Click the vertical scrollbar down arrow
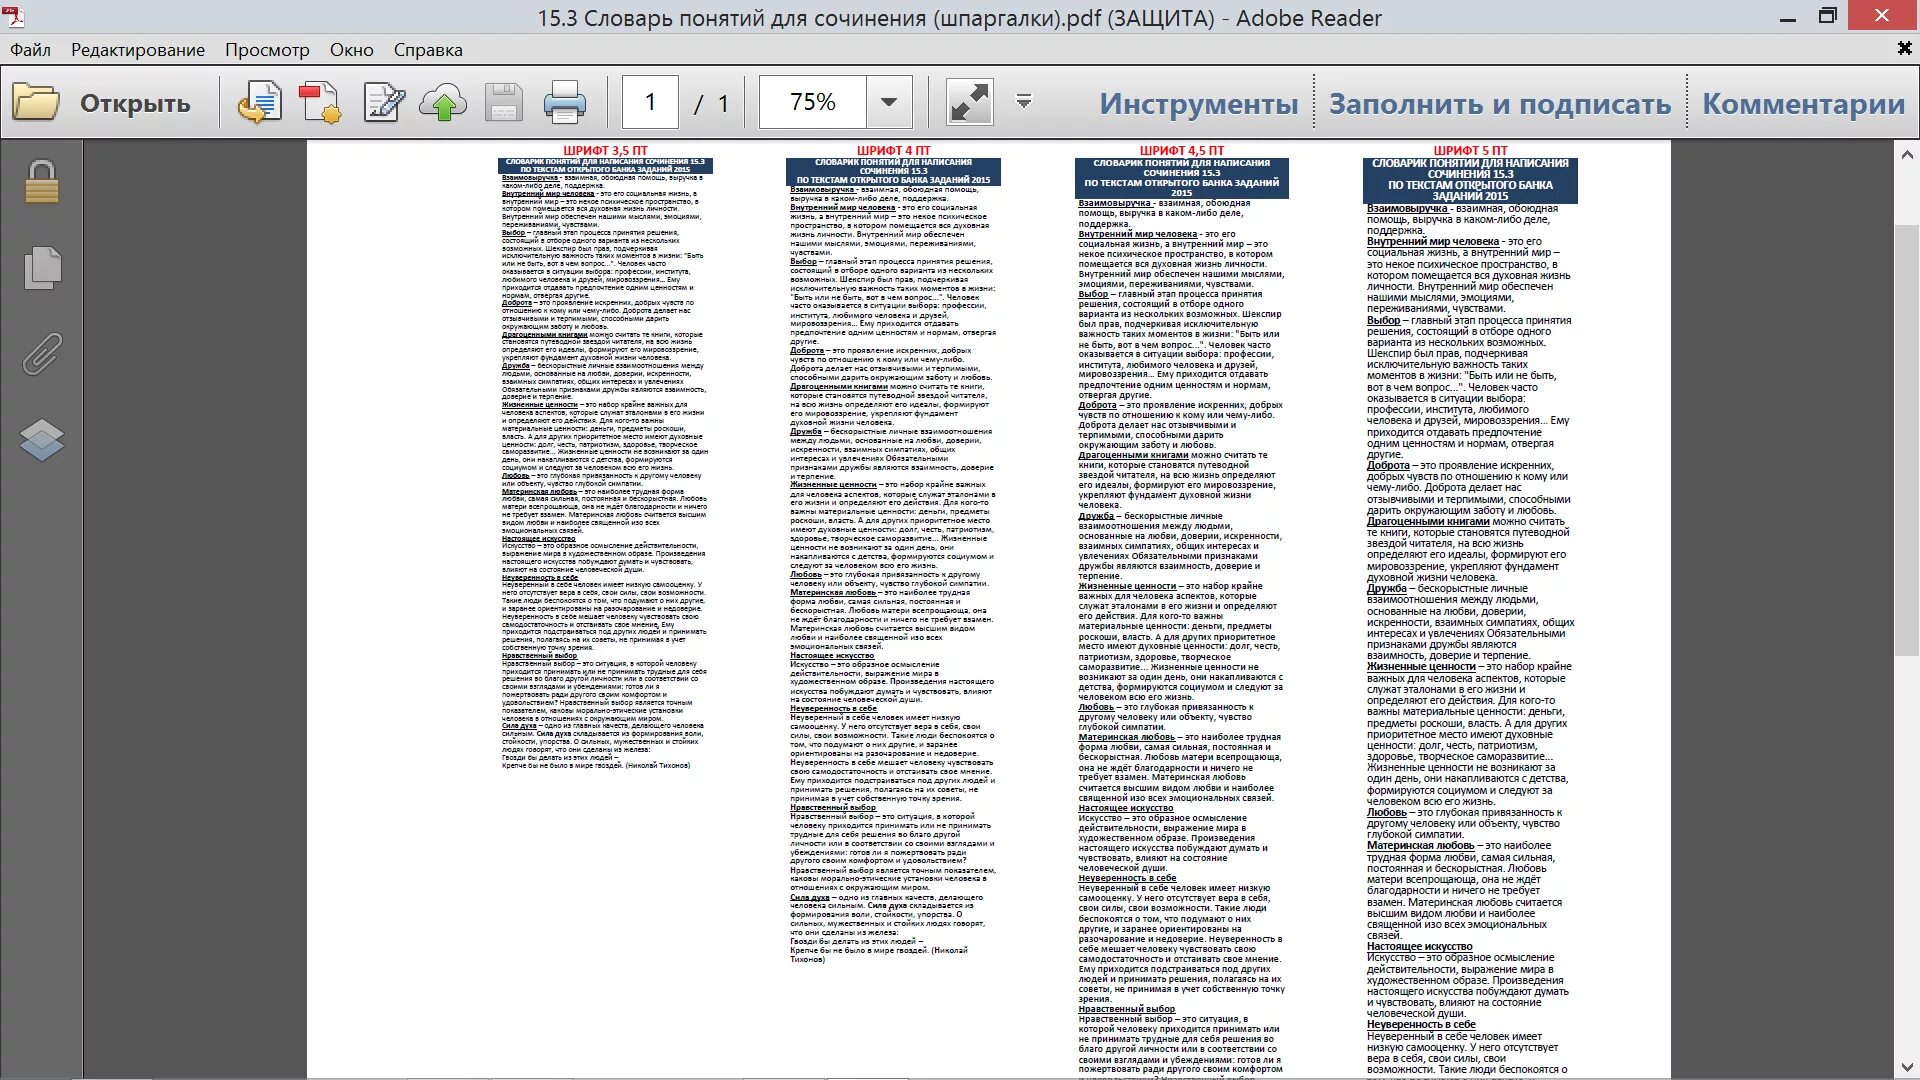This screenshot has height=1080, width=1920. pyautogui.click(x=1906, y=1066)
